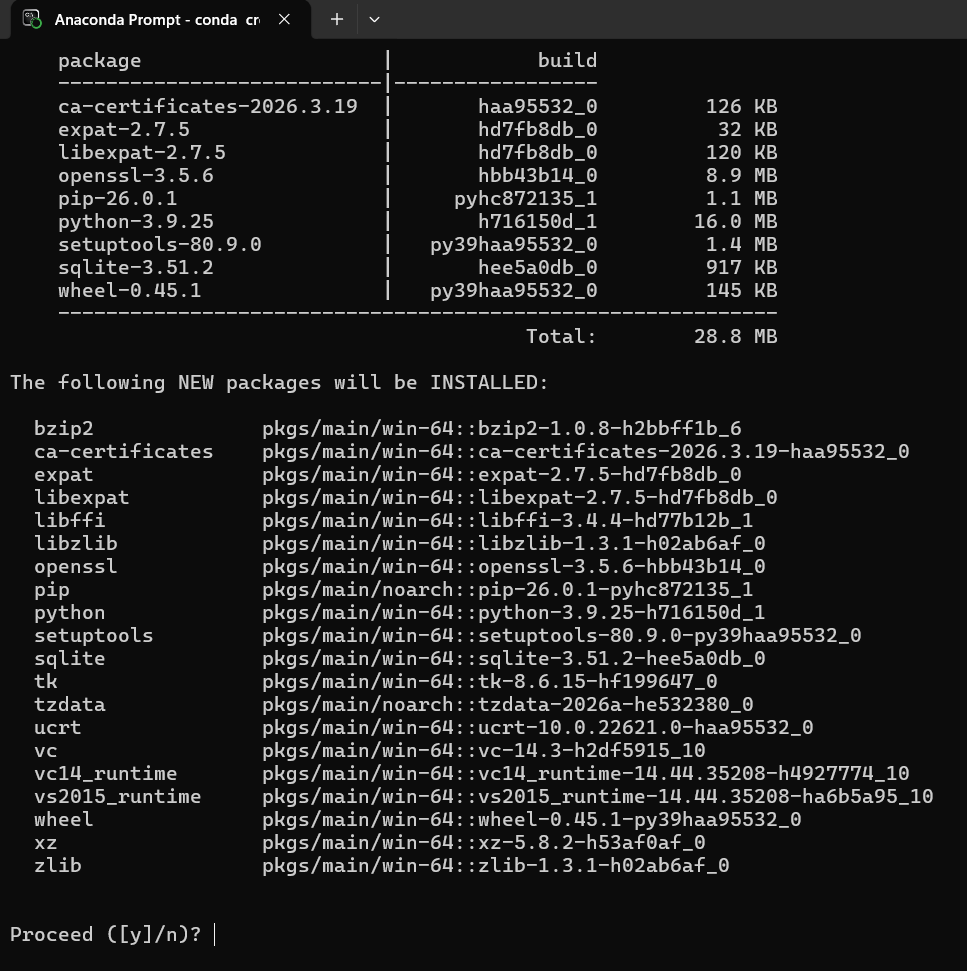Close the Anaconda Prompt tab
Image resolution: width=967 pixels, height=971 pixels.
[x=284, y=19]
